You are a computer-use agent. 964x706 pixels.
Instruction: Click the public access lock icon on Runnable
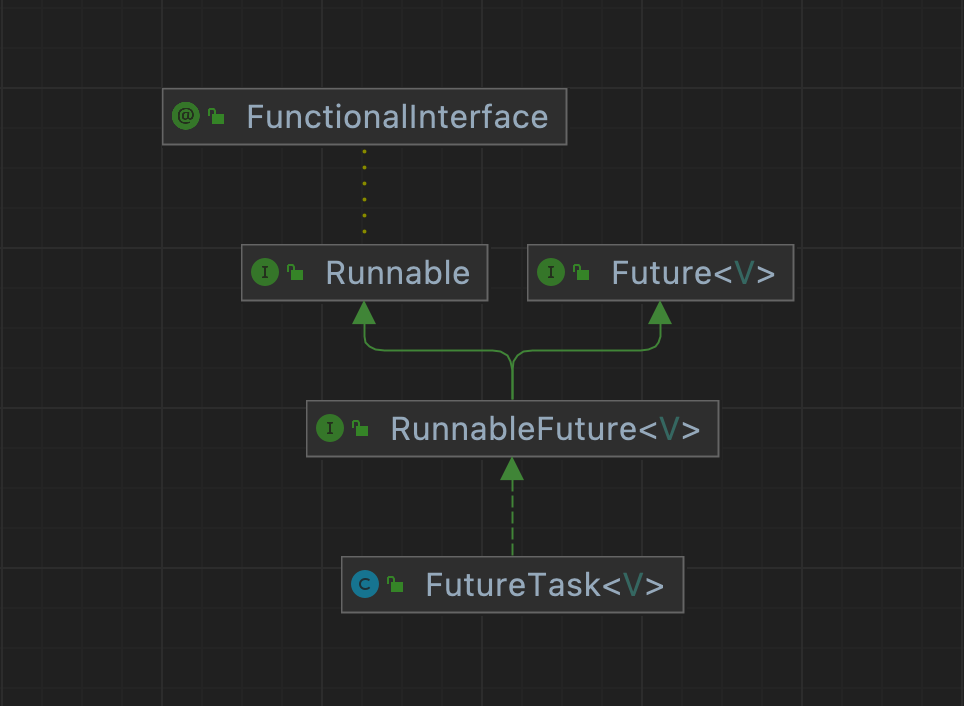tap(295, 273)
